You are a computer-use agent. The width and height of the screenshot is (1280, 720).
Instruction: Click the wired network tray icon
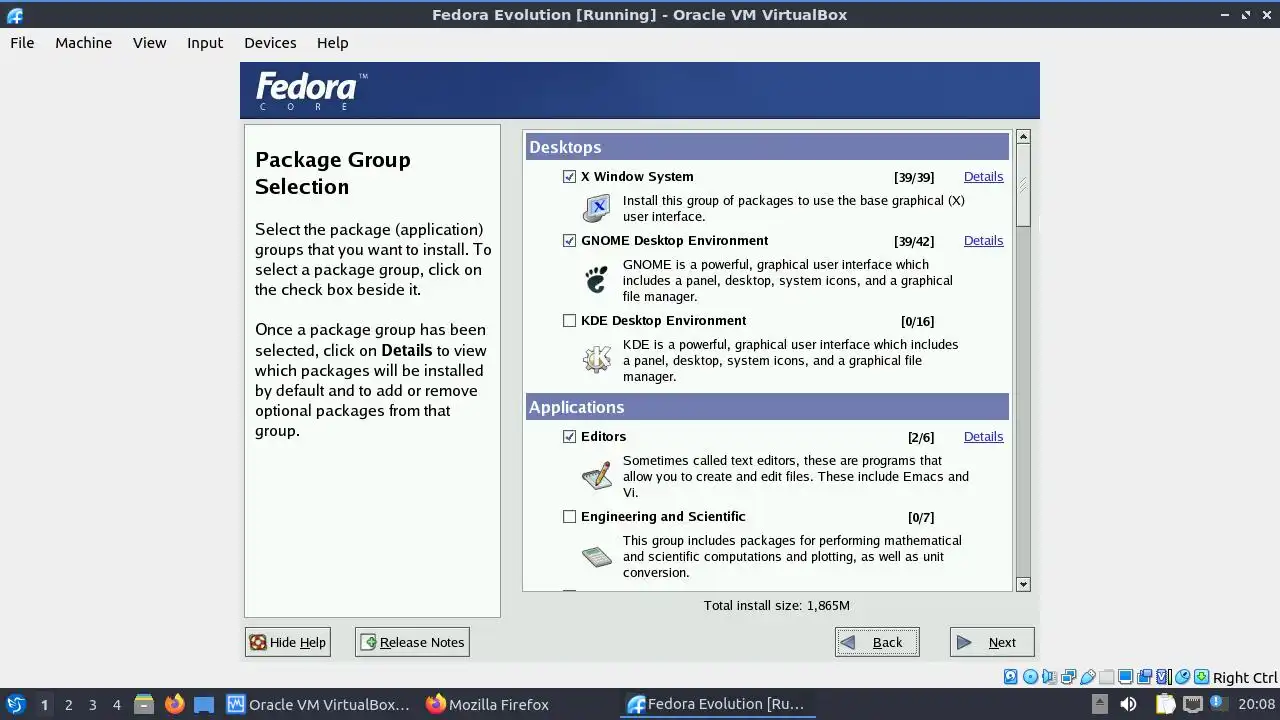tap(1193, 704)
